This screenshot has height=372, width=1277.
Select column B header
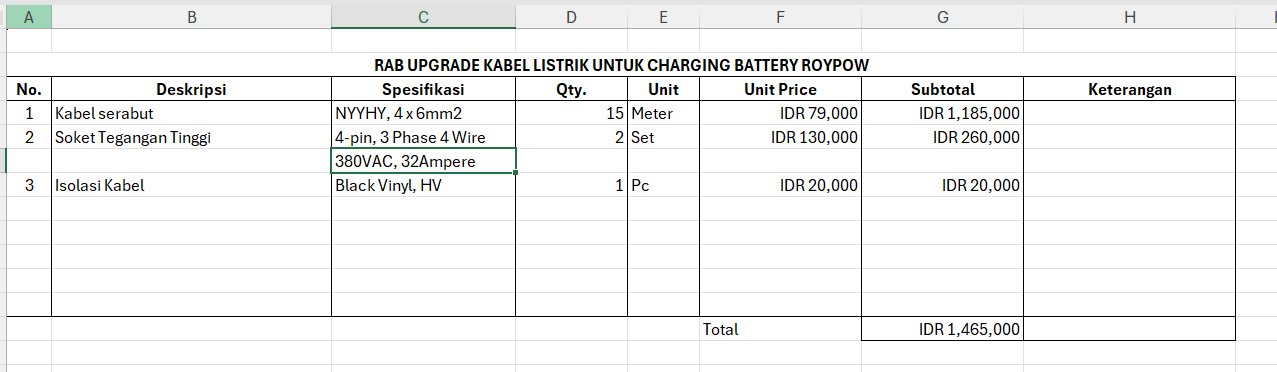191,17
